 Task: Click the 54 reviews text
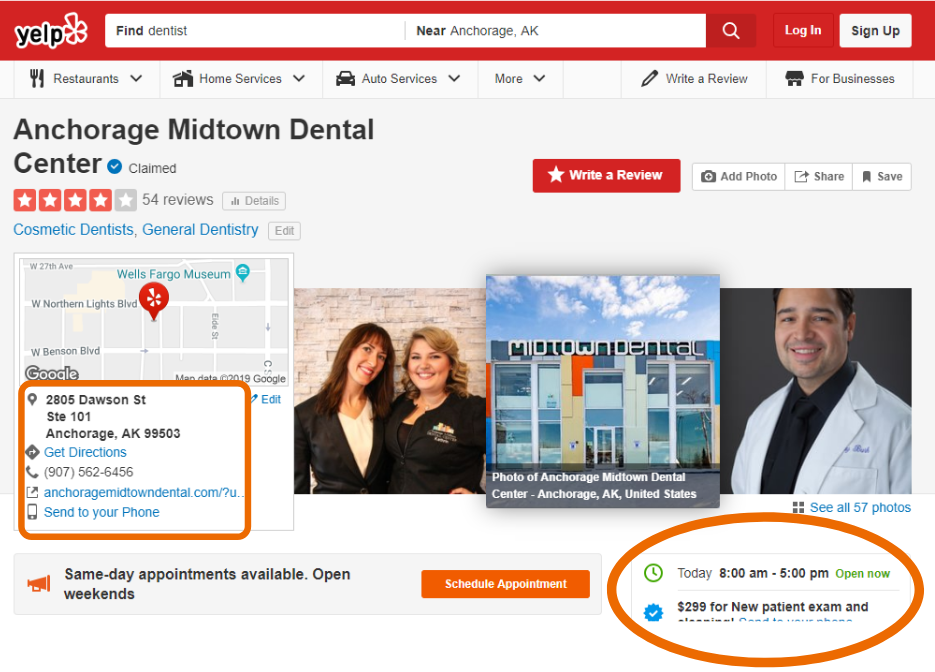178,200
